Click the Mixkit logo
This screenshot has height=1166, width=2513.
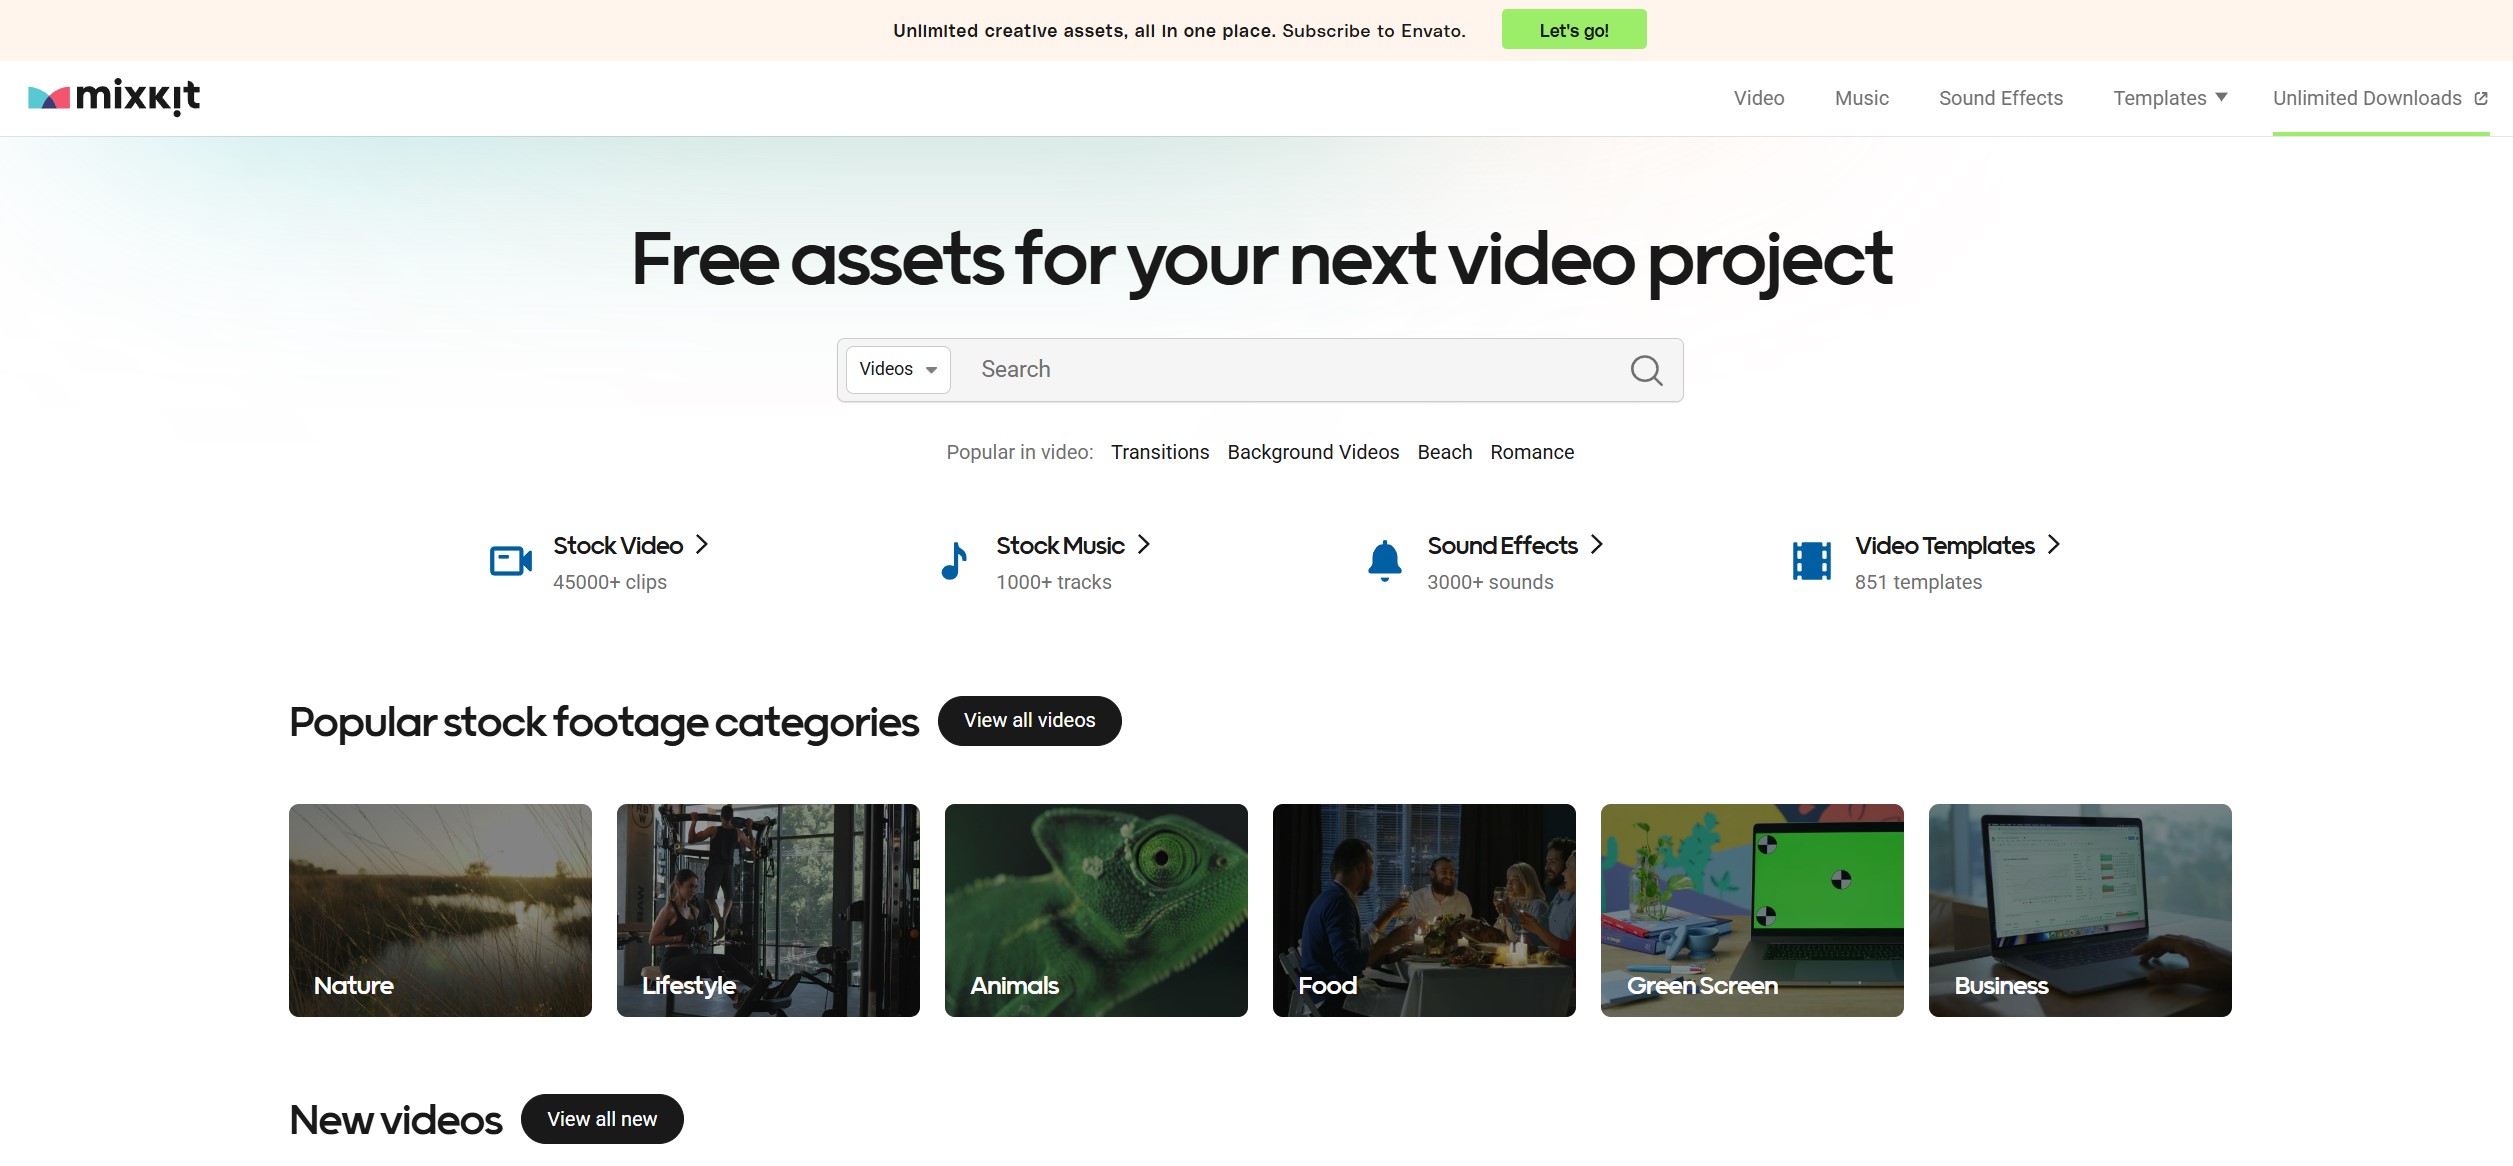[x=114, y=98]
